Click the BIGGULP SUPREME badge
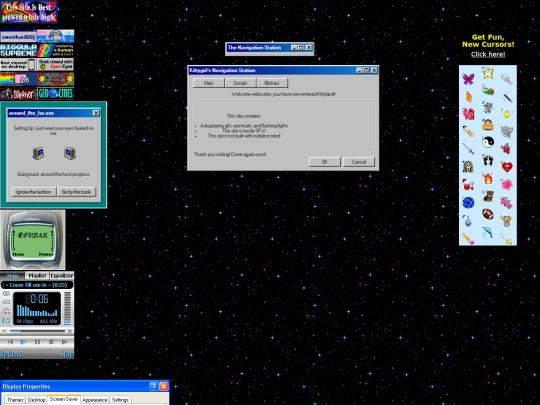 19,50
